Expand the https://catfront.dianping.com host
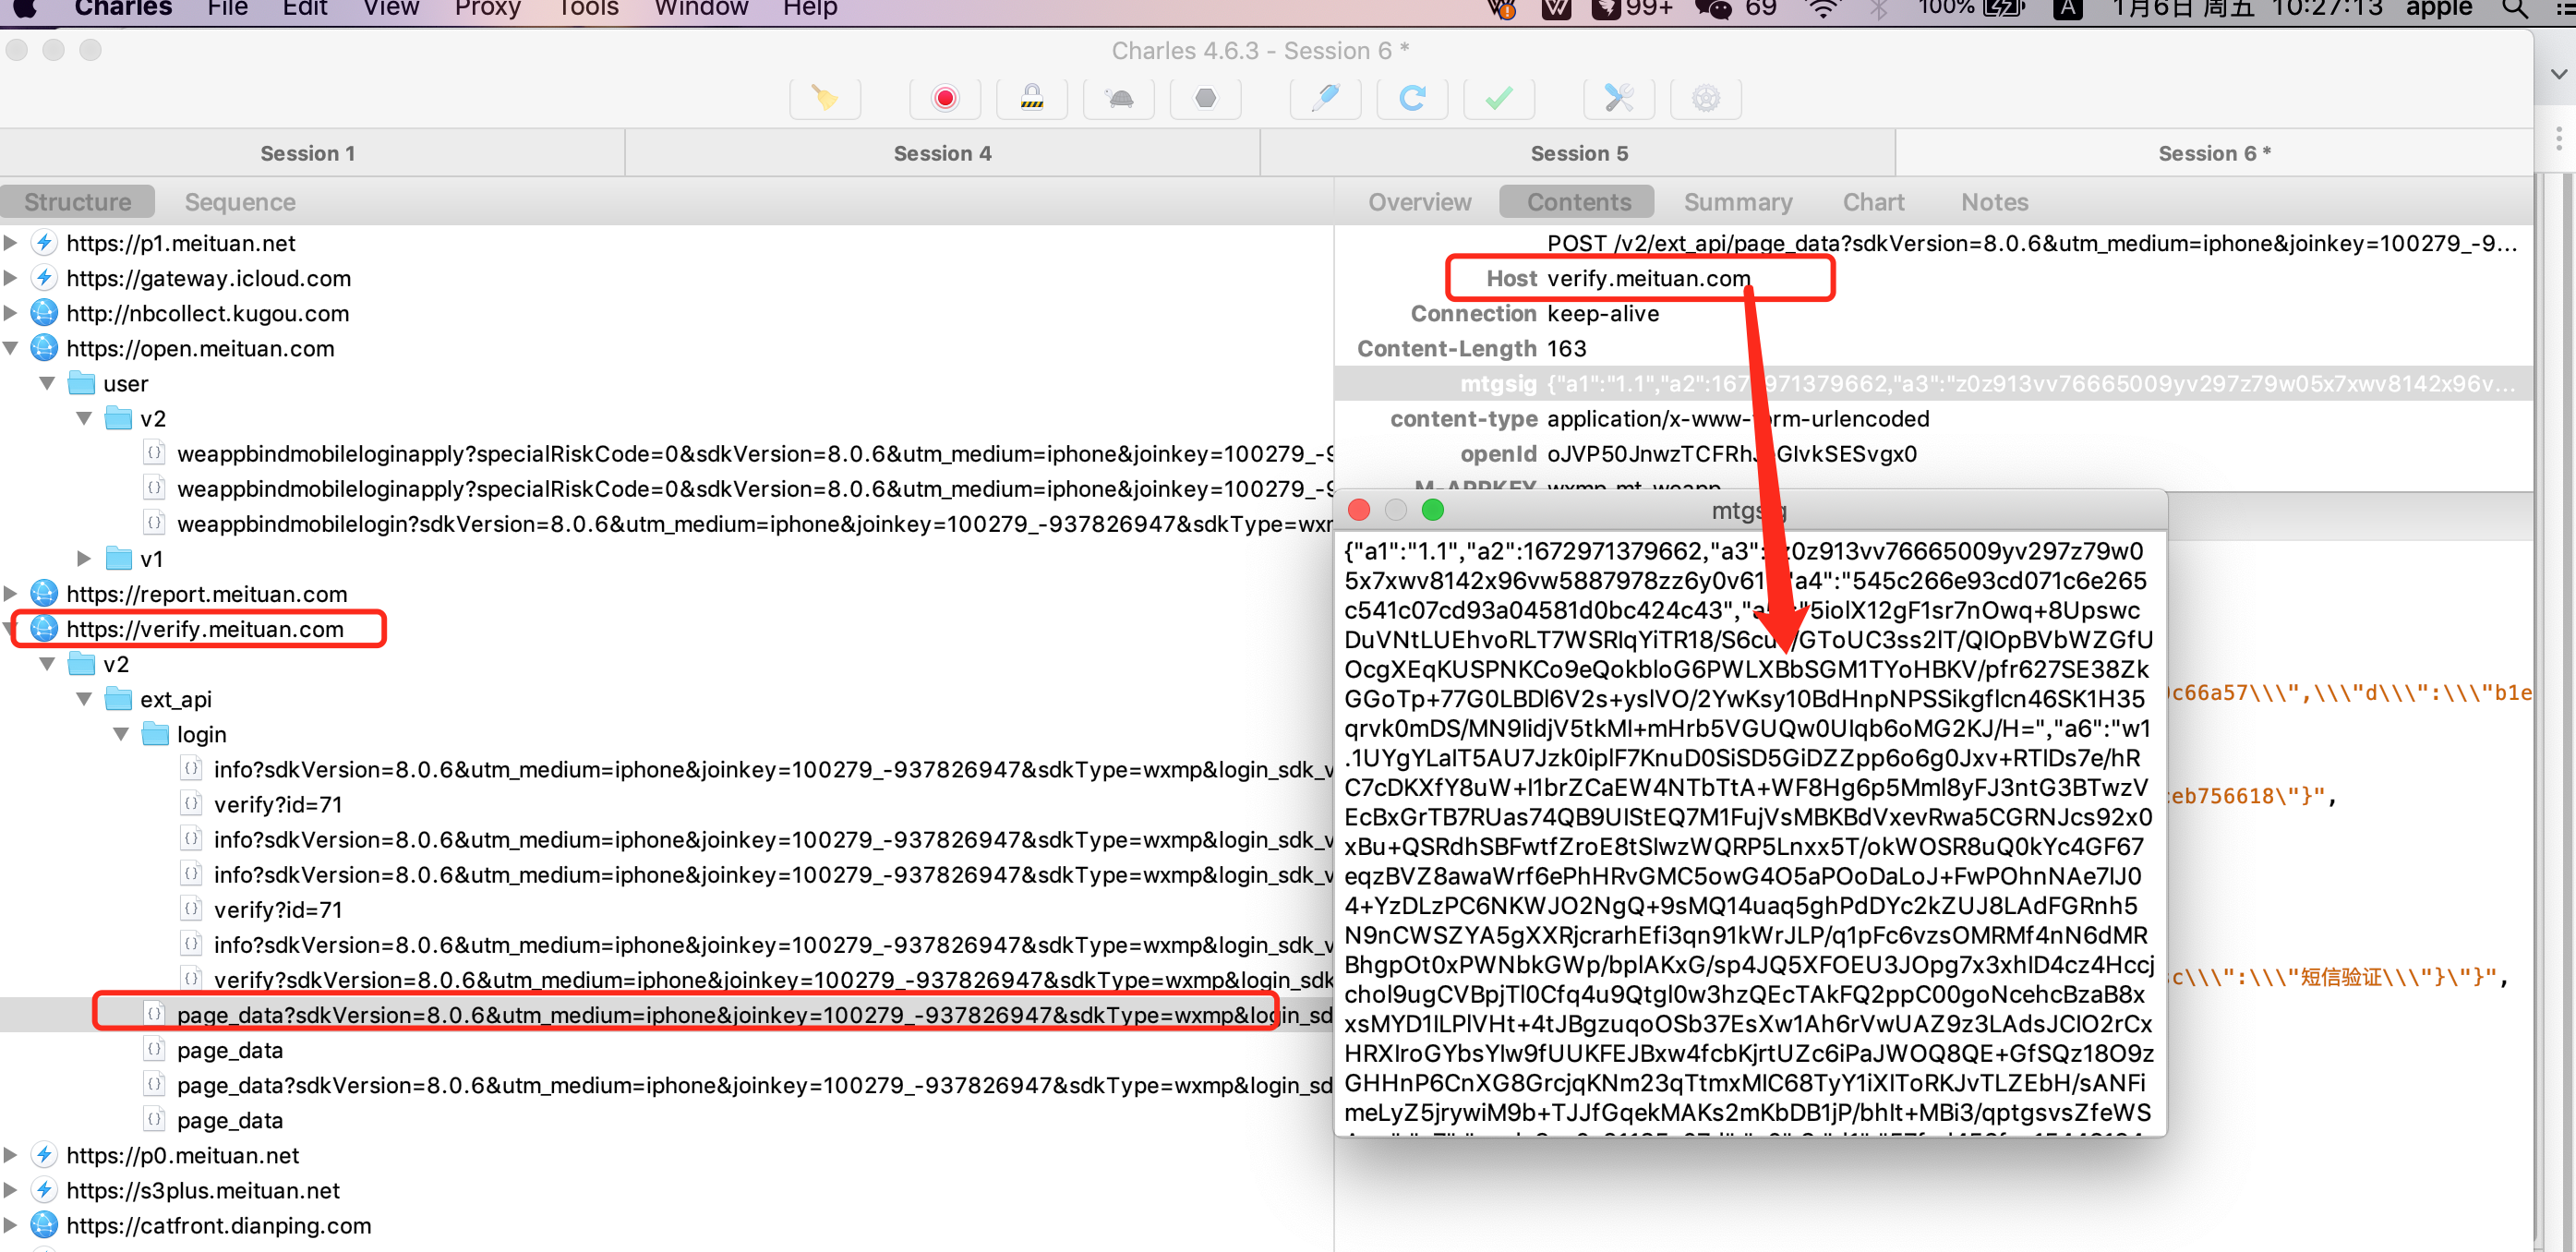This screenshot has height=1252, width=2576. pyautogui.click(x=11, y=1225)
